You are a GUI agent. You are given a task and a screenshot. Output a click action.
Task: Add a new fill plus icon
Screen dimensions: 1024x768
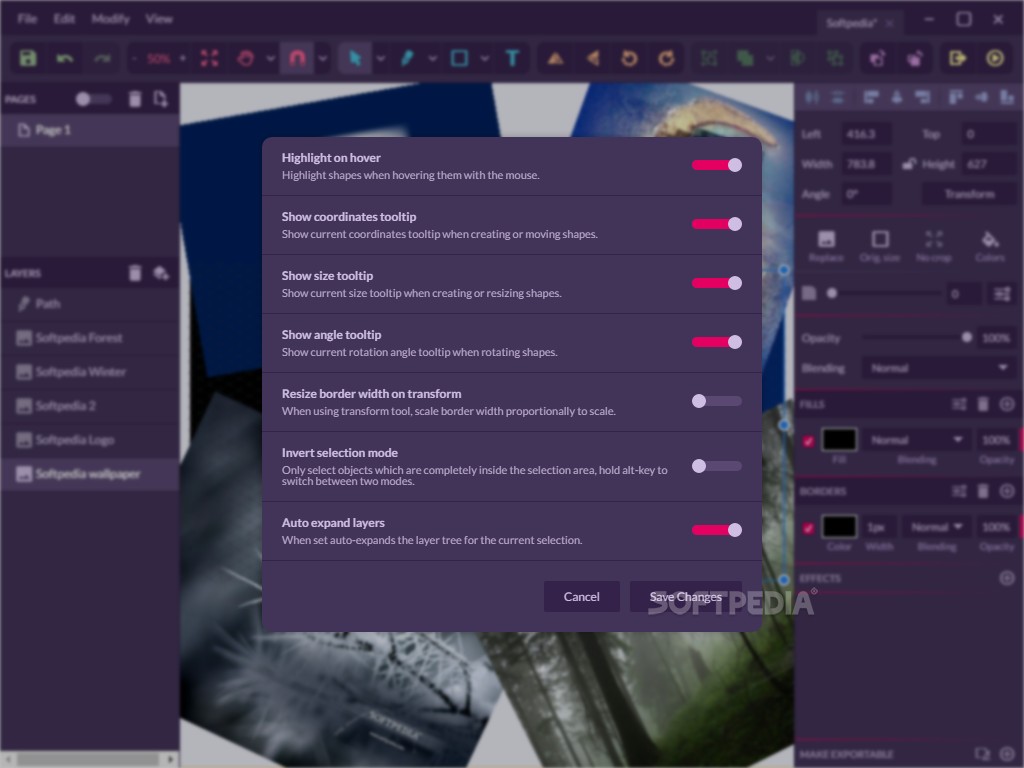1007,404
